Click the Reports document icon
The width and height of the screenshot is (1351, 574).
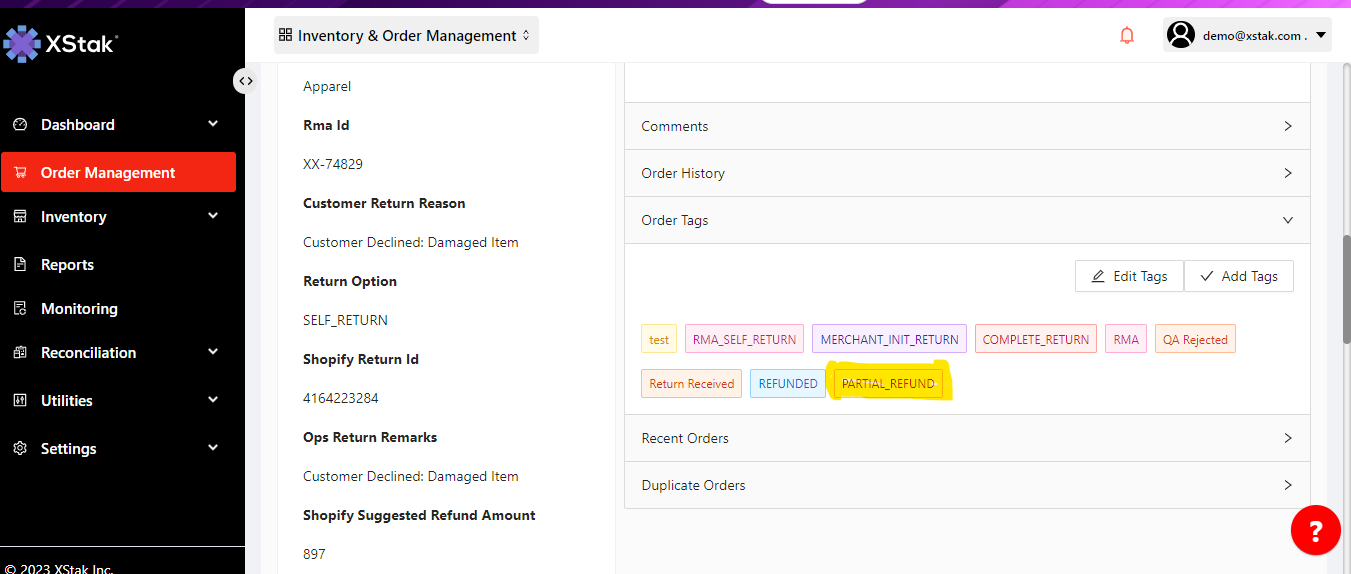[x=20, y=265]
